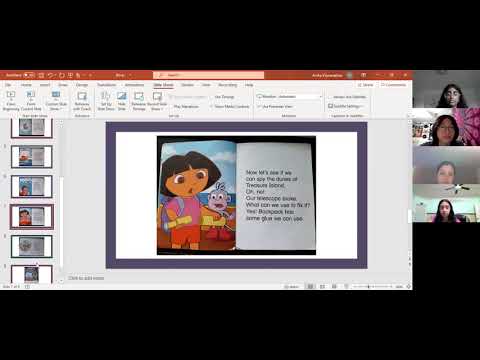Start slide show From Current Slide
Screen dimensions: 480x360
tap(31, 101)
